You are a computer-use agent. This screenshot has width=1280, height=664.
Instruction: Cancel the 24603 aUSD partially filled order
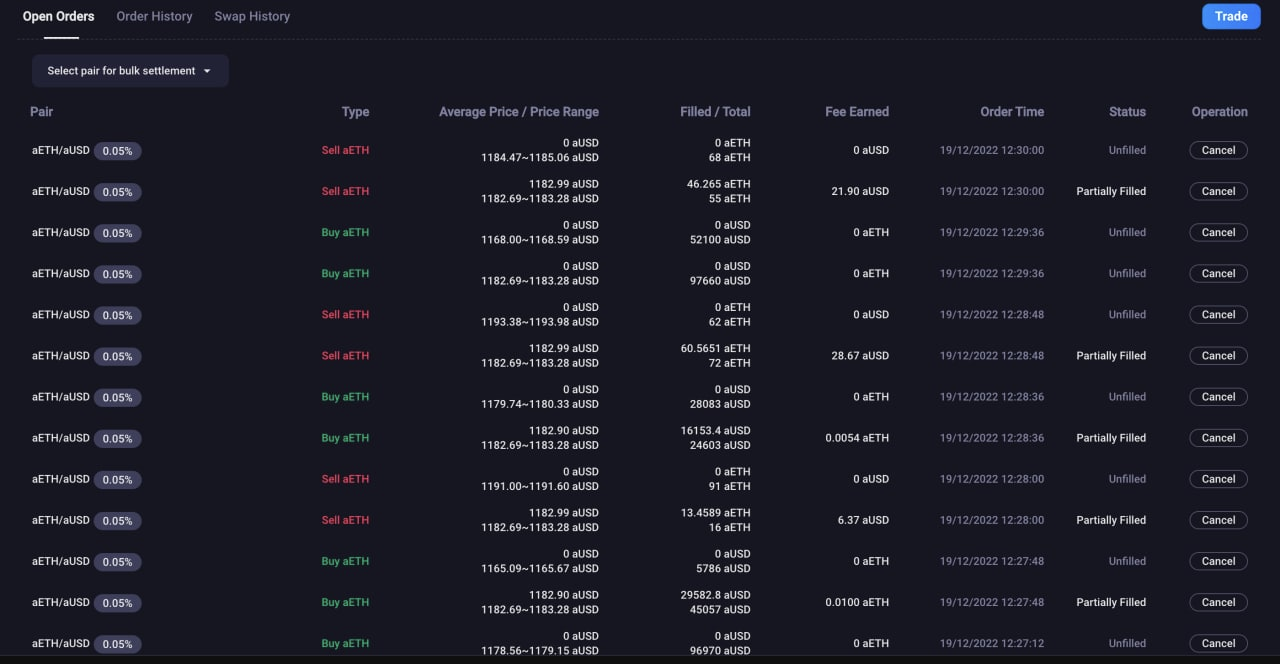pos(1218,438)
